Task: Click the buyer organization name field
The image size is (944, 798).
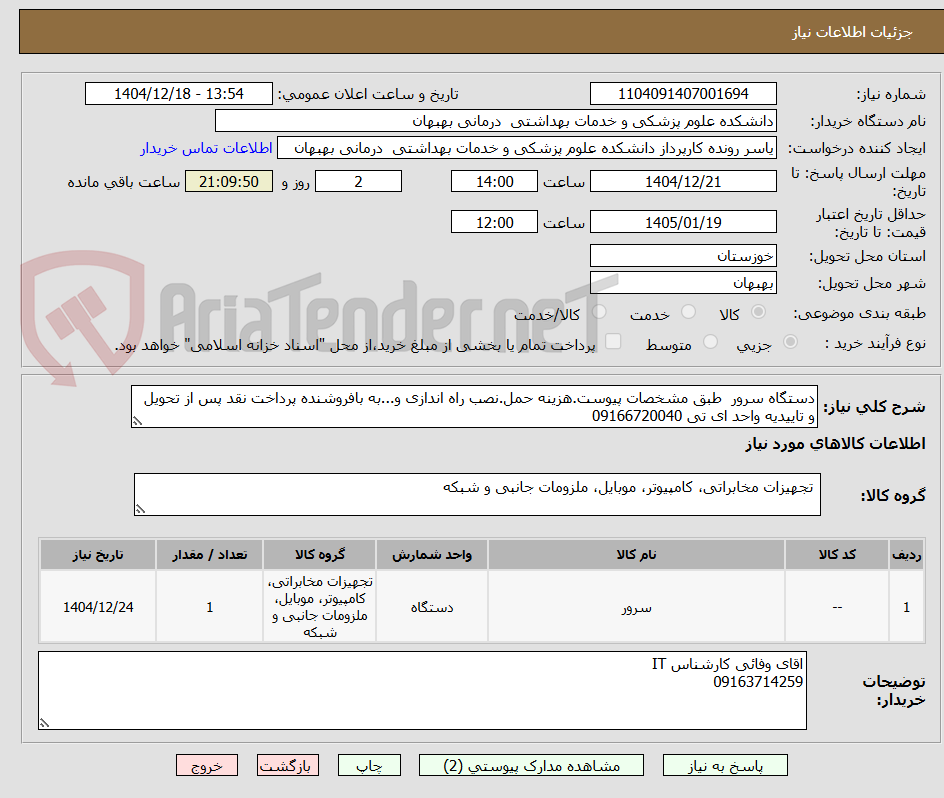Action: tap(495, 121)
